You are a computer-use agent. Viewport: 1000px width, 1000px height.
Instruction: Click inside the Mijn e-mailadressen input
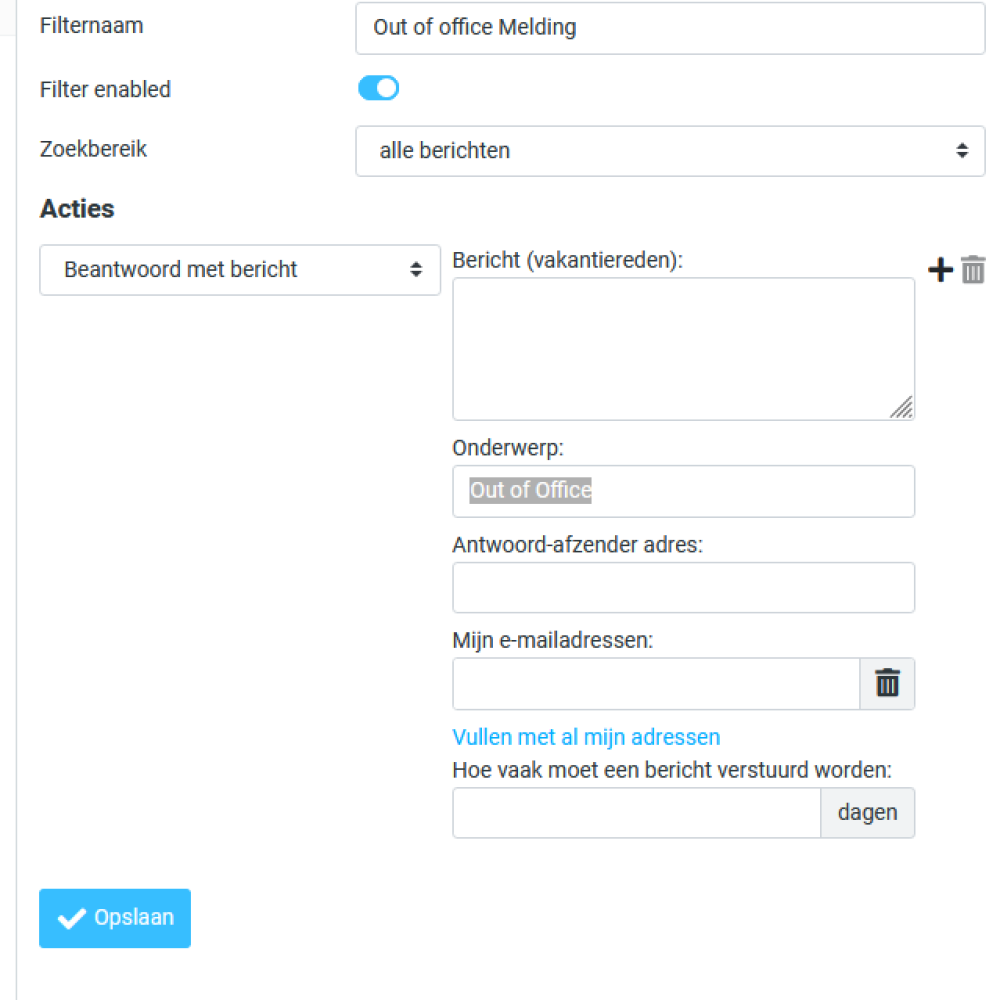[x=656, y=683]
